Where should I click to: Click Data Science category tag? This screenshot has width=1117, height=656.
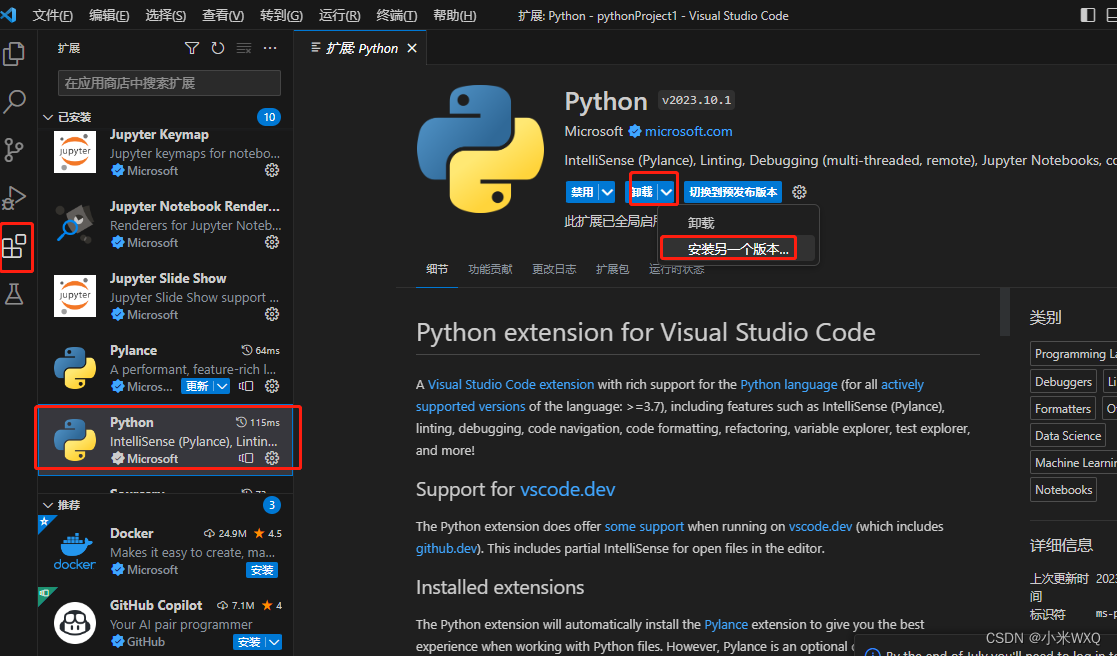pos(1068,436)
